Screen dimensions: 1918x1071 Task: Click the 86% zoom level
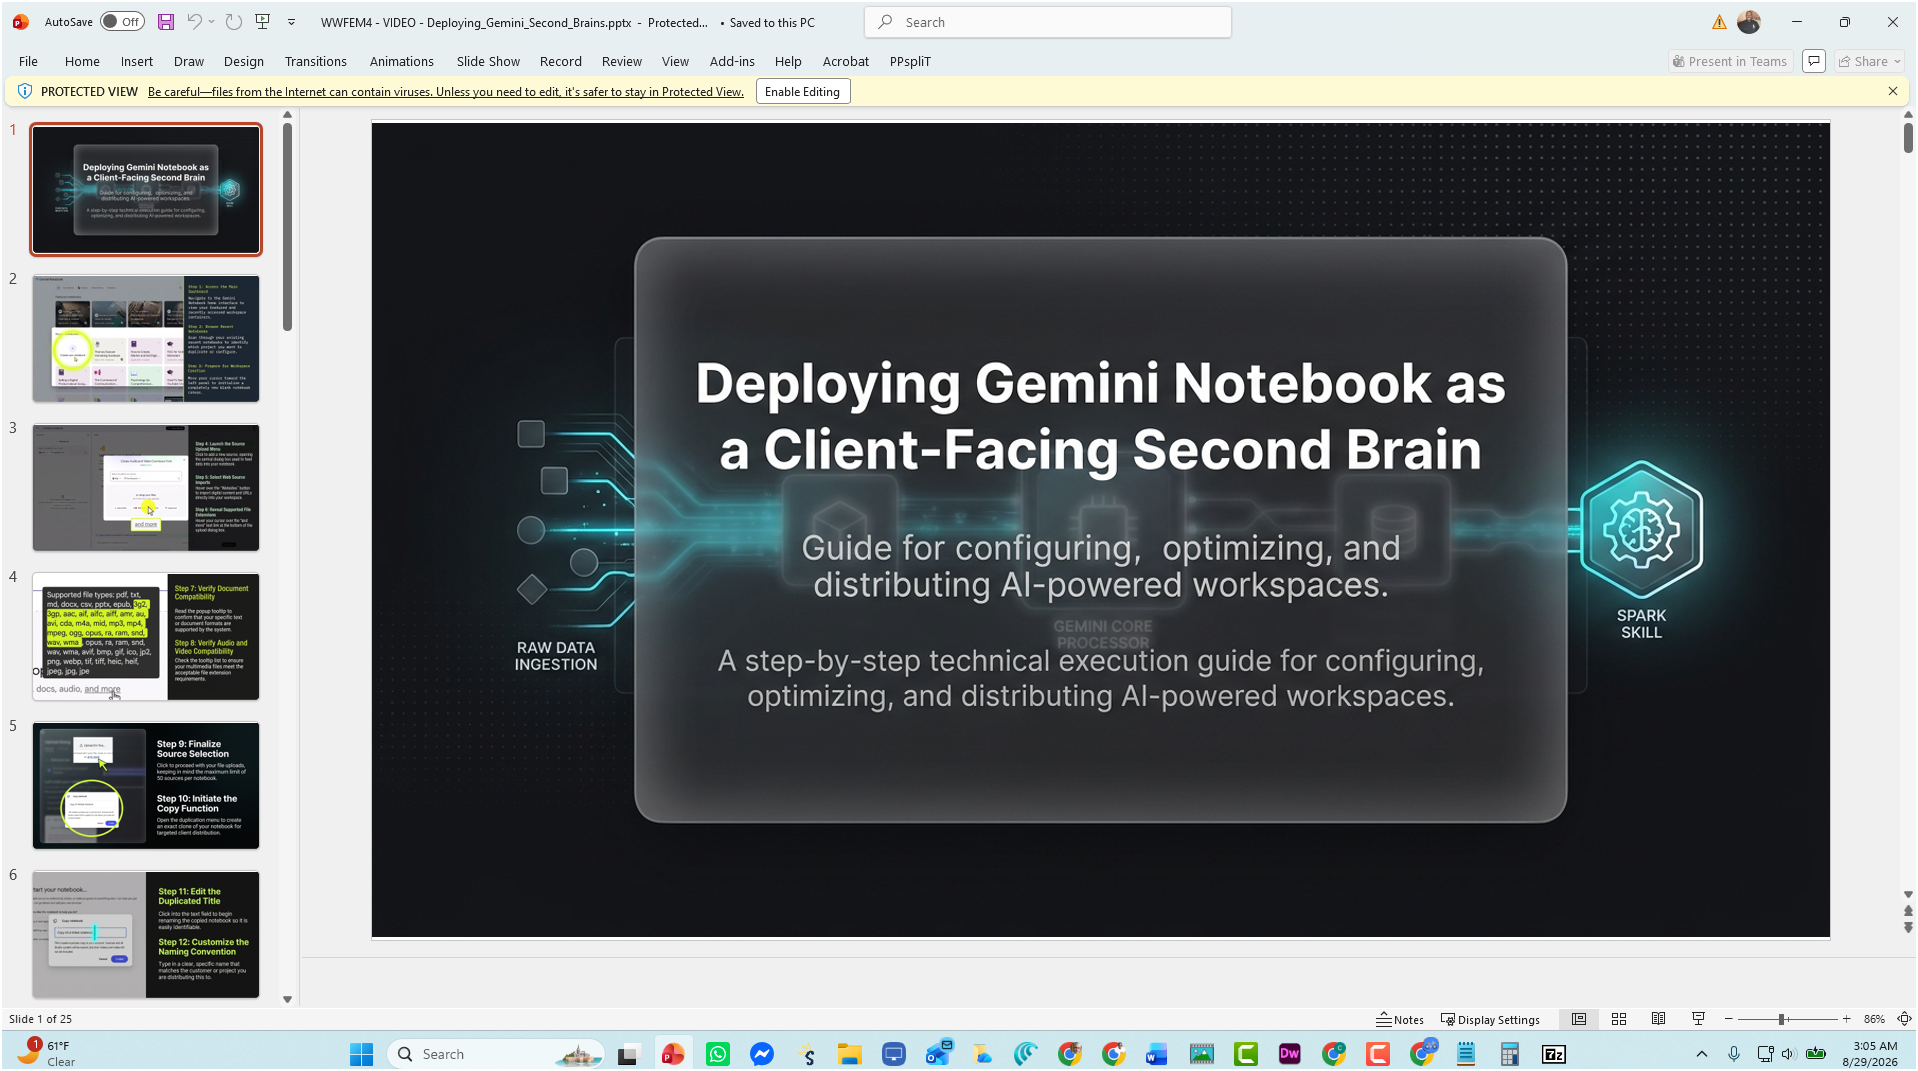pyautogui.click(x=1874, y=1019)
